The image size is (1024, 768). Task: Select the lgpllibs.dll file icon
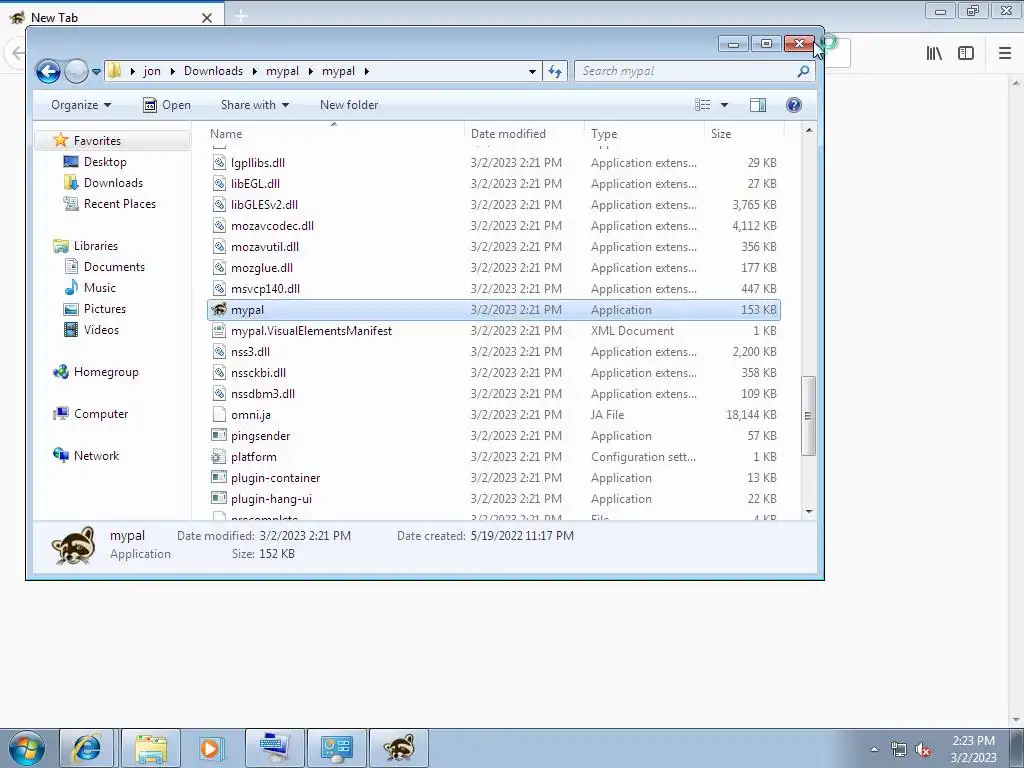[x=219, y=163]
